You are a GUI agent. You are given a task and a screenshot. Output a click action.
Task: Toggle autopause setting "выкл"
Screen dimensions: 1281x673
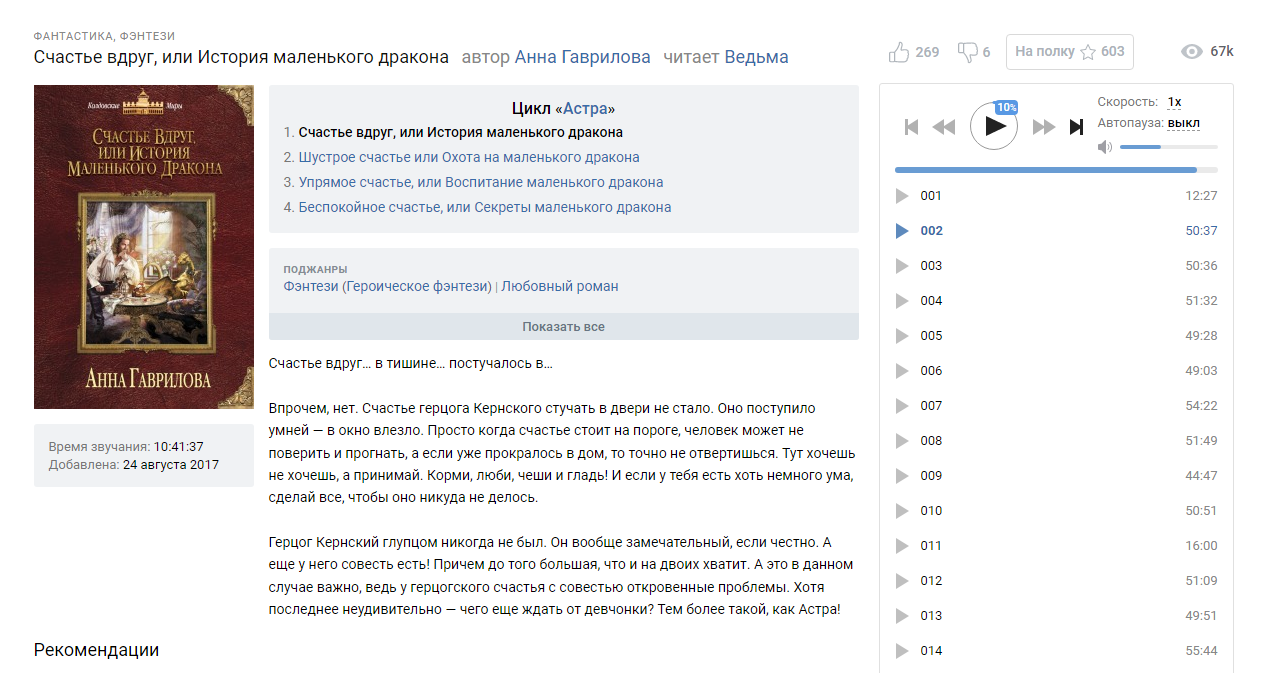(x=1183, y=123)
